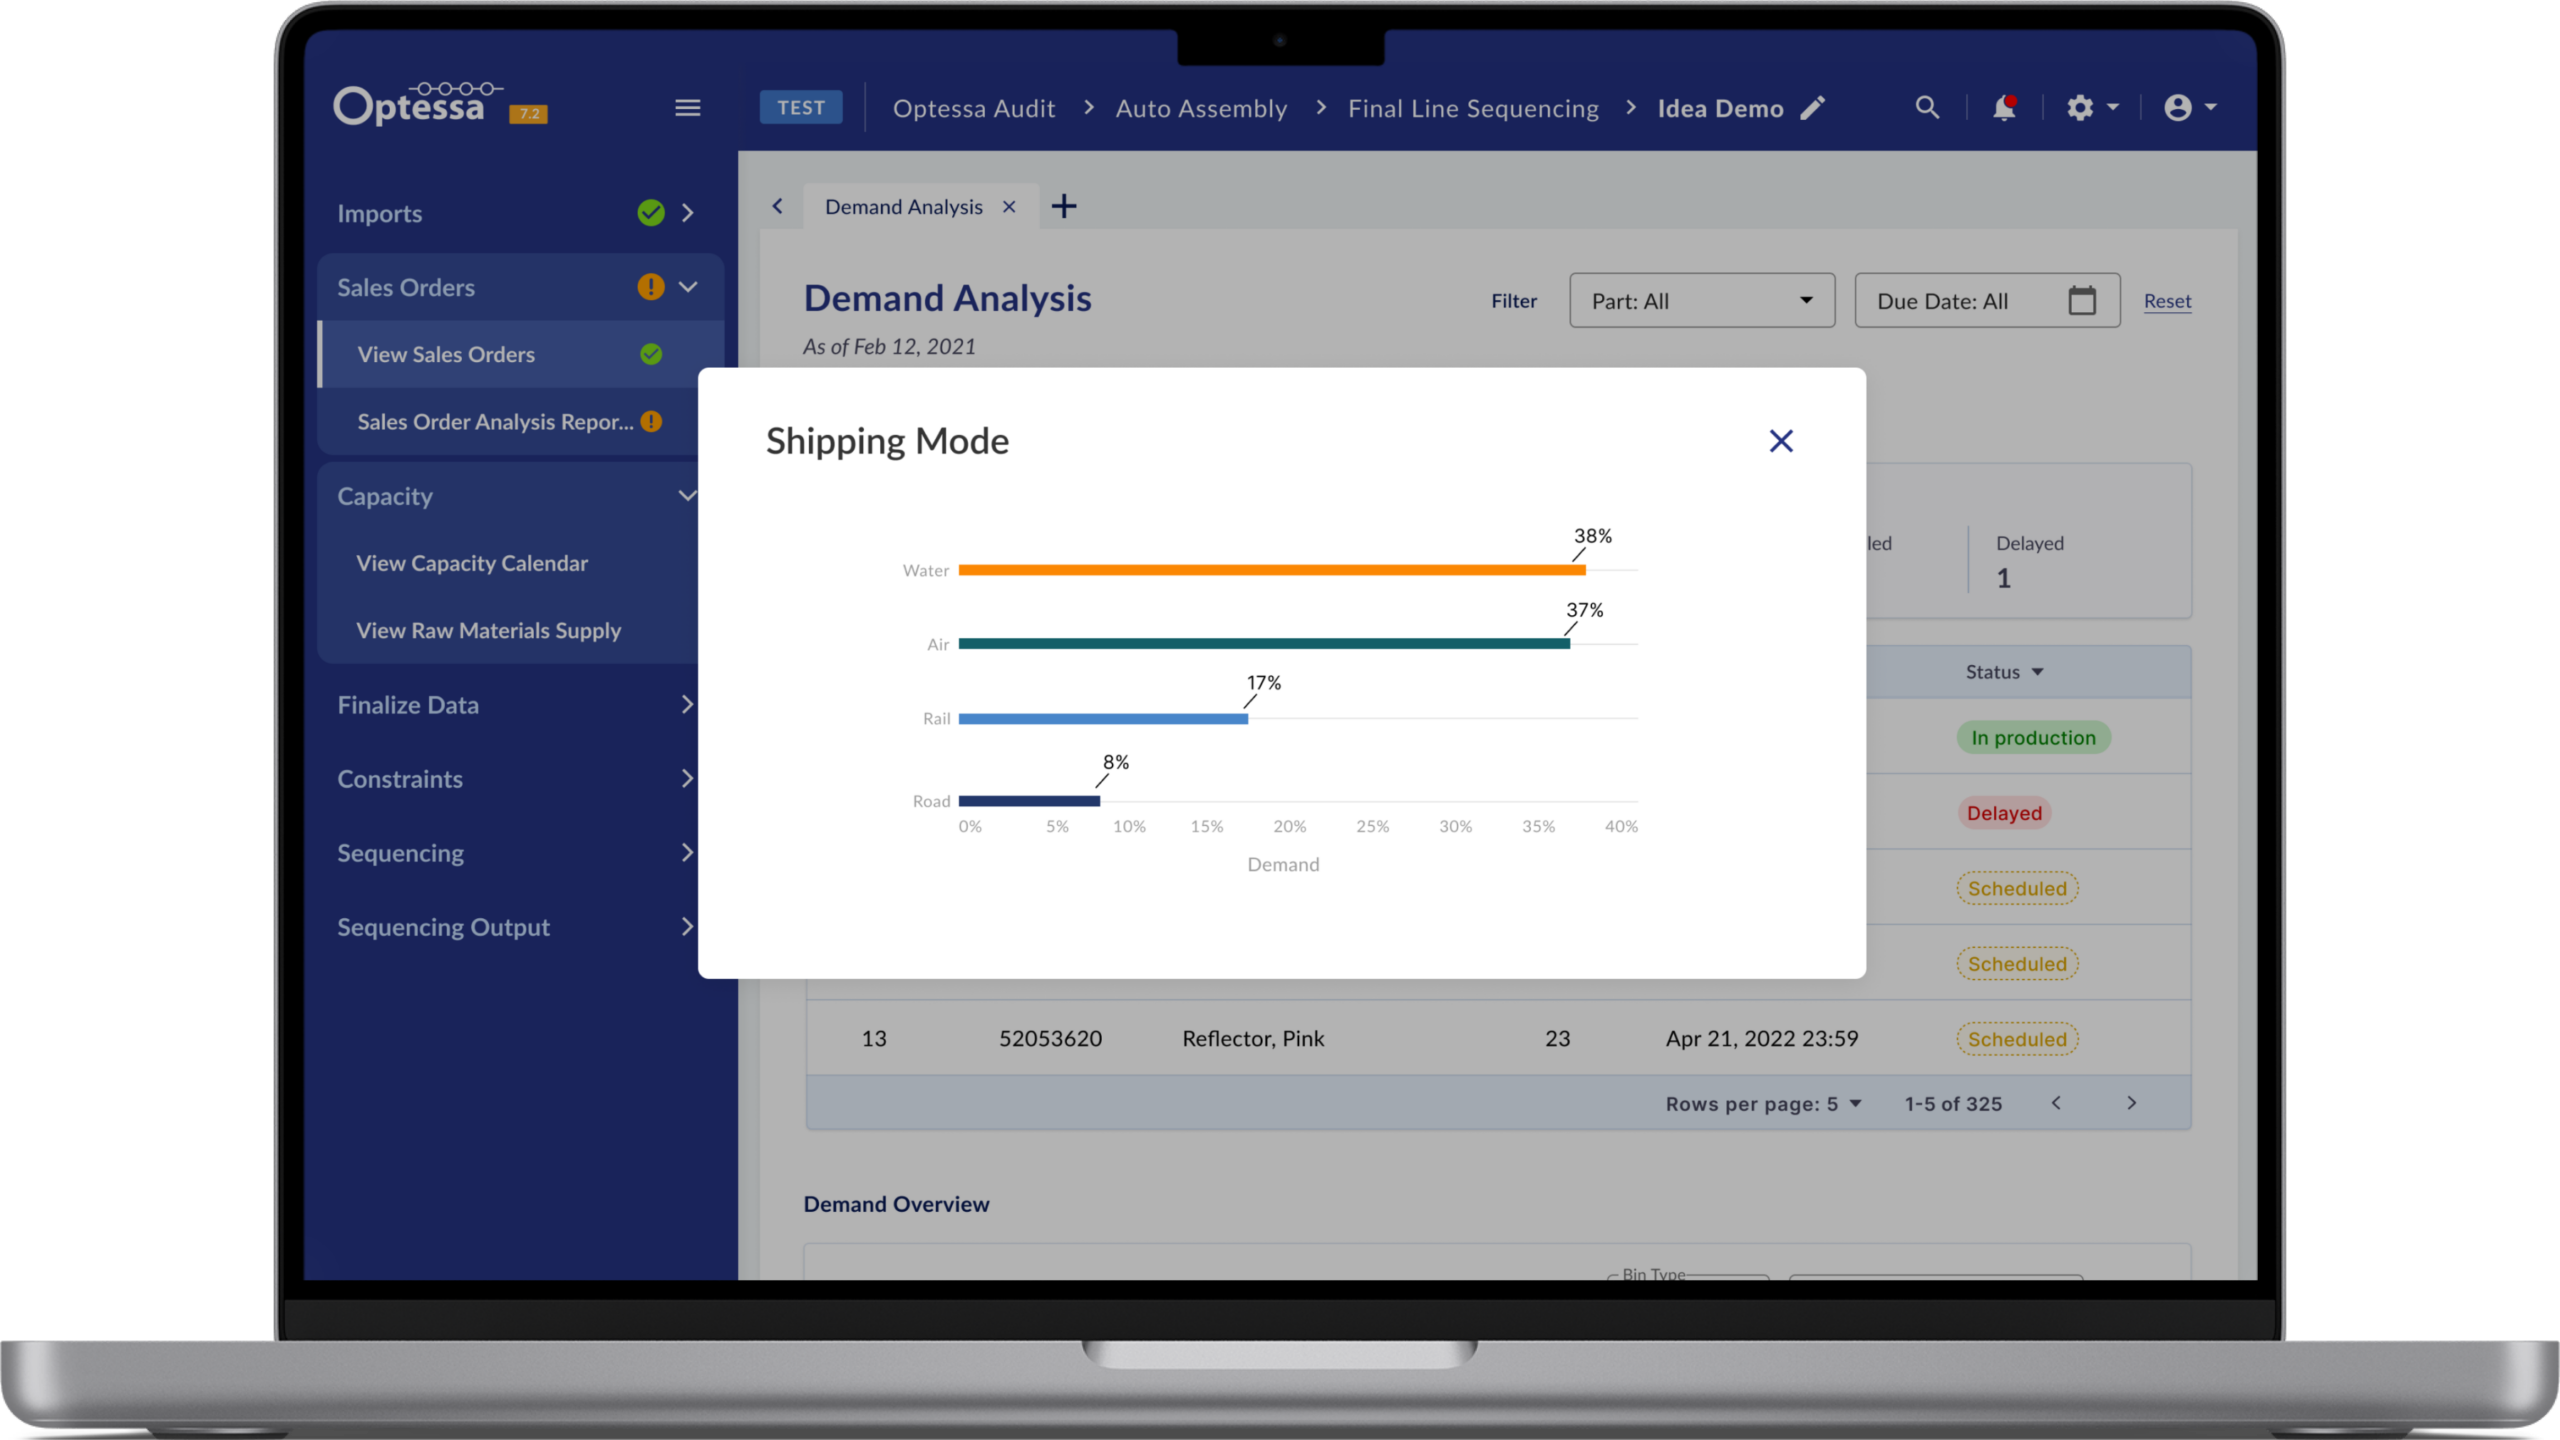Click the orange Water bar in chart
This screenshot has width=2560, height=1440.
(1270, 570)
